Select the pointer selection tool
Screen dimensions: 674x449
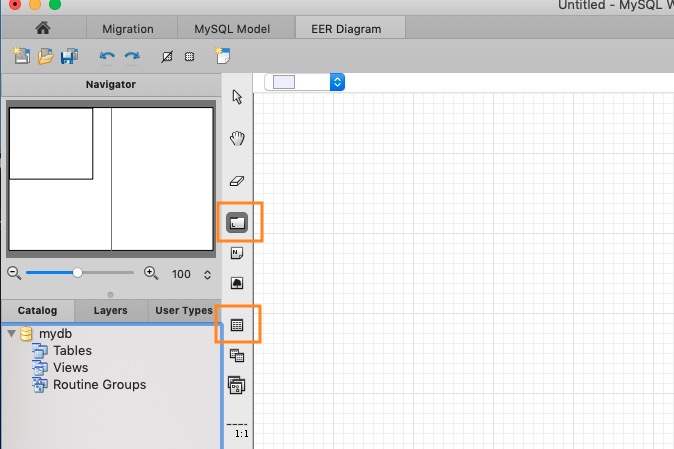237,97
